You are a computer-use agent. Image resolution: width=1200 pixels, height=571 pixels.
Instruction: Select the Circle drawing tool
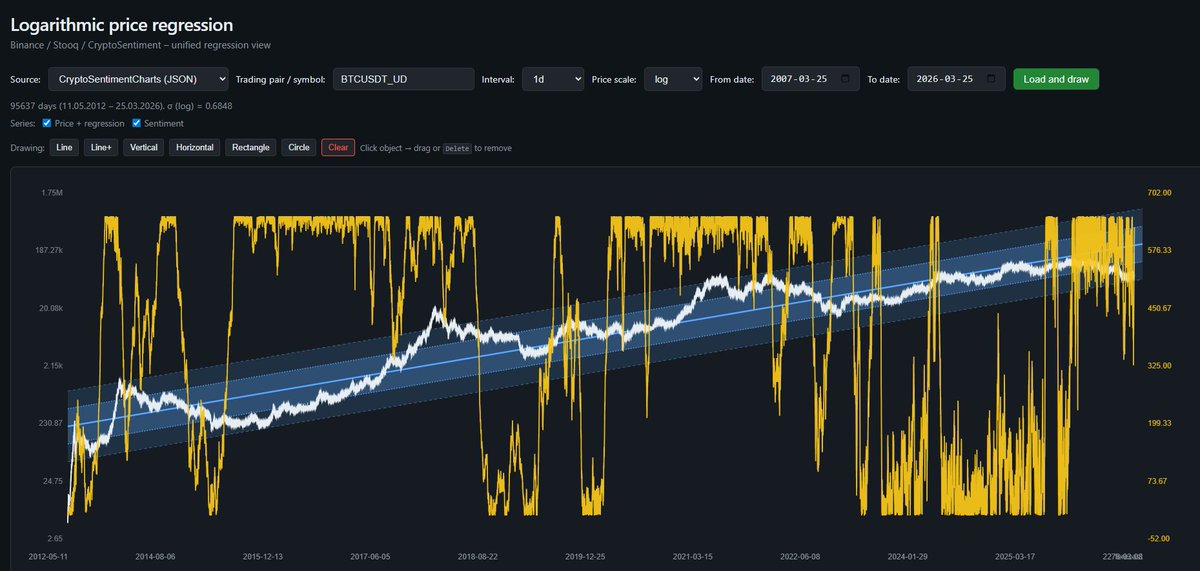coord(299,147)
